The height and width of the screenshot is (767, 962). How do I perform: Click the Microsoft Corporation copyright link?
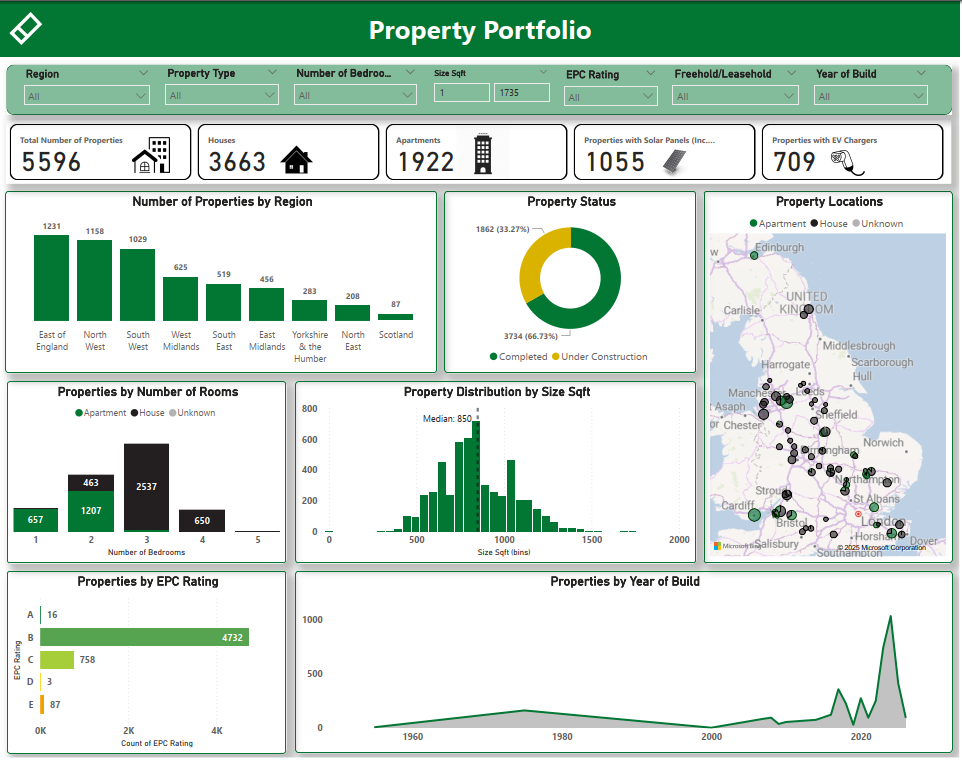pos(882,547)
